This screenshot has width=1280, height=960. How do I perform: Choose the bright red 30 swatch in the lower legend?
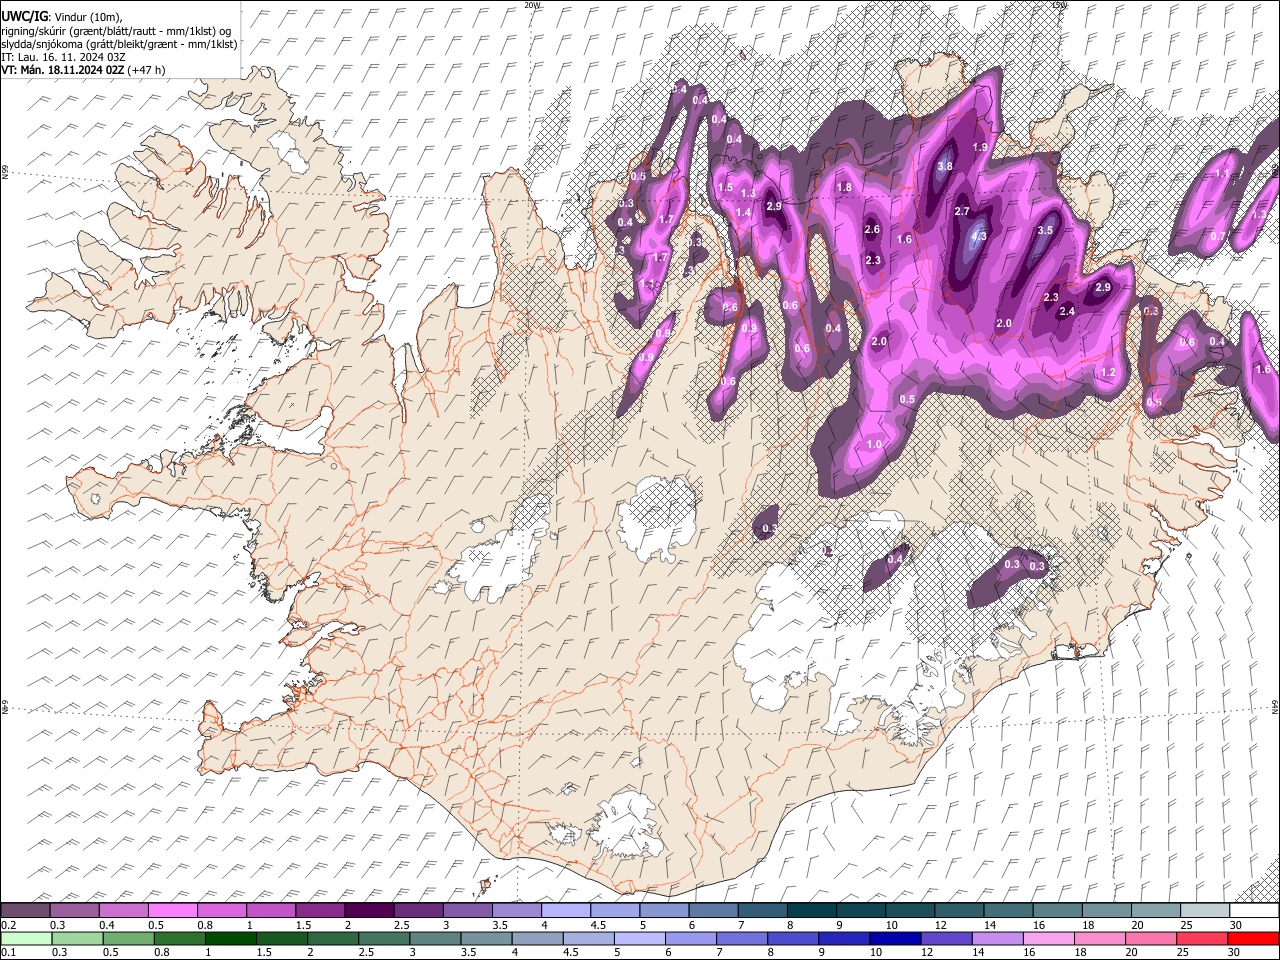(1255, 939)
